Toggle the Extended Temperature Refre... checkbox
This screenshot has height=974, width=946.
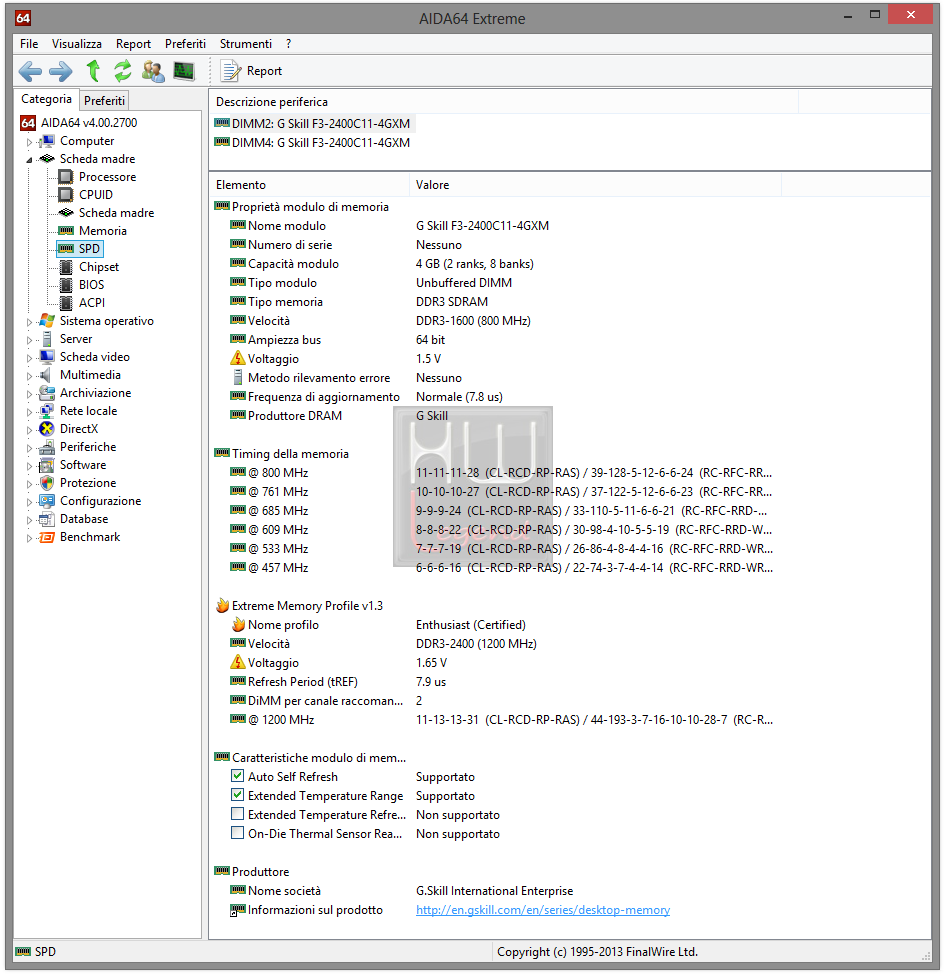[237, 814]
